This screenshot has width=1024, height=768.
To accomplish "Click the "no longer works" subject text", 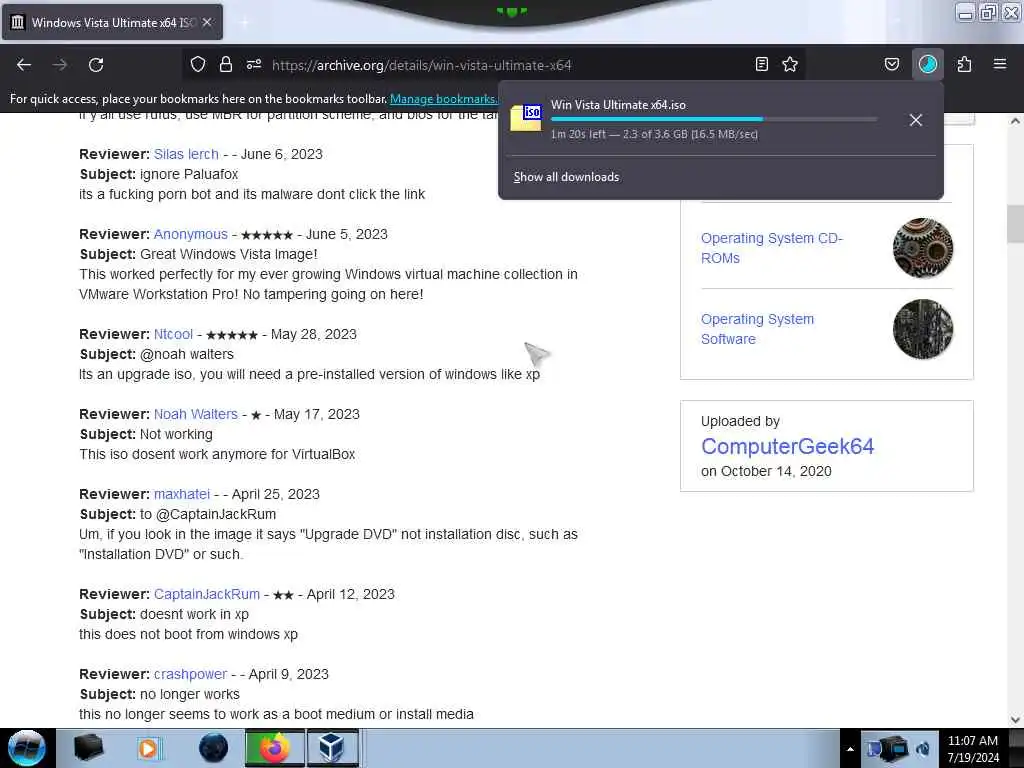I will (190, 694).
